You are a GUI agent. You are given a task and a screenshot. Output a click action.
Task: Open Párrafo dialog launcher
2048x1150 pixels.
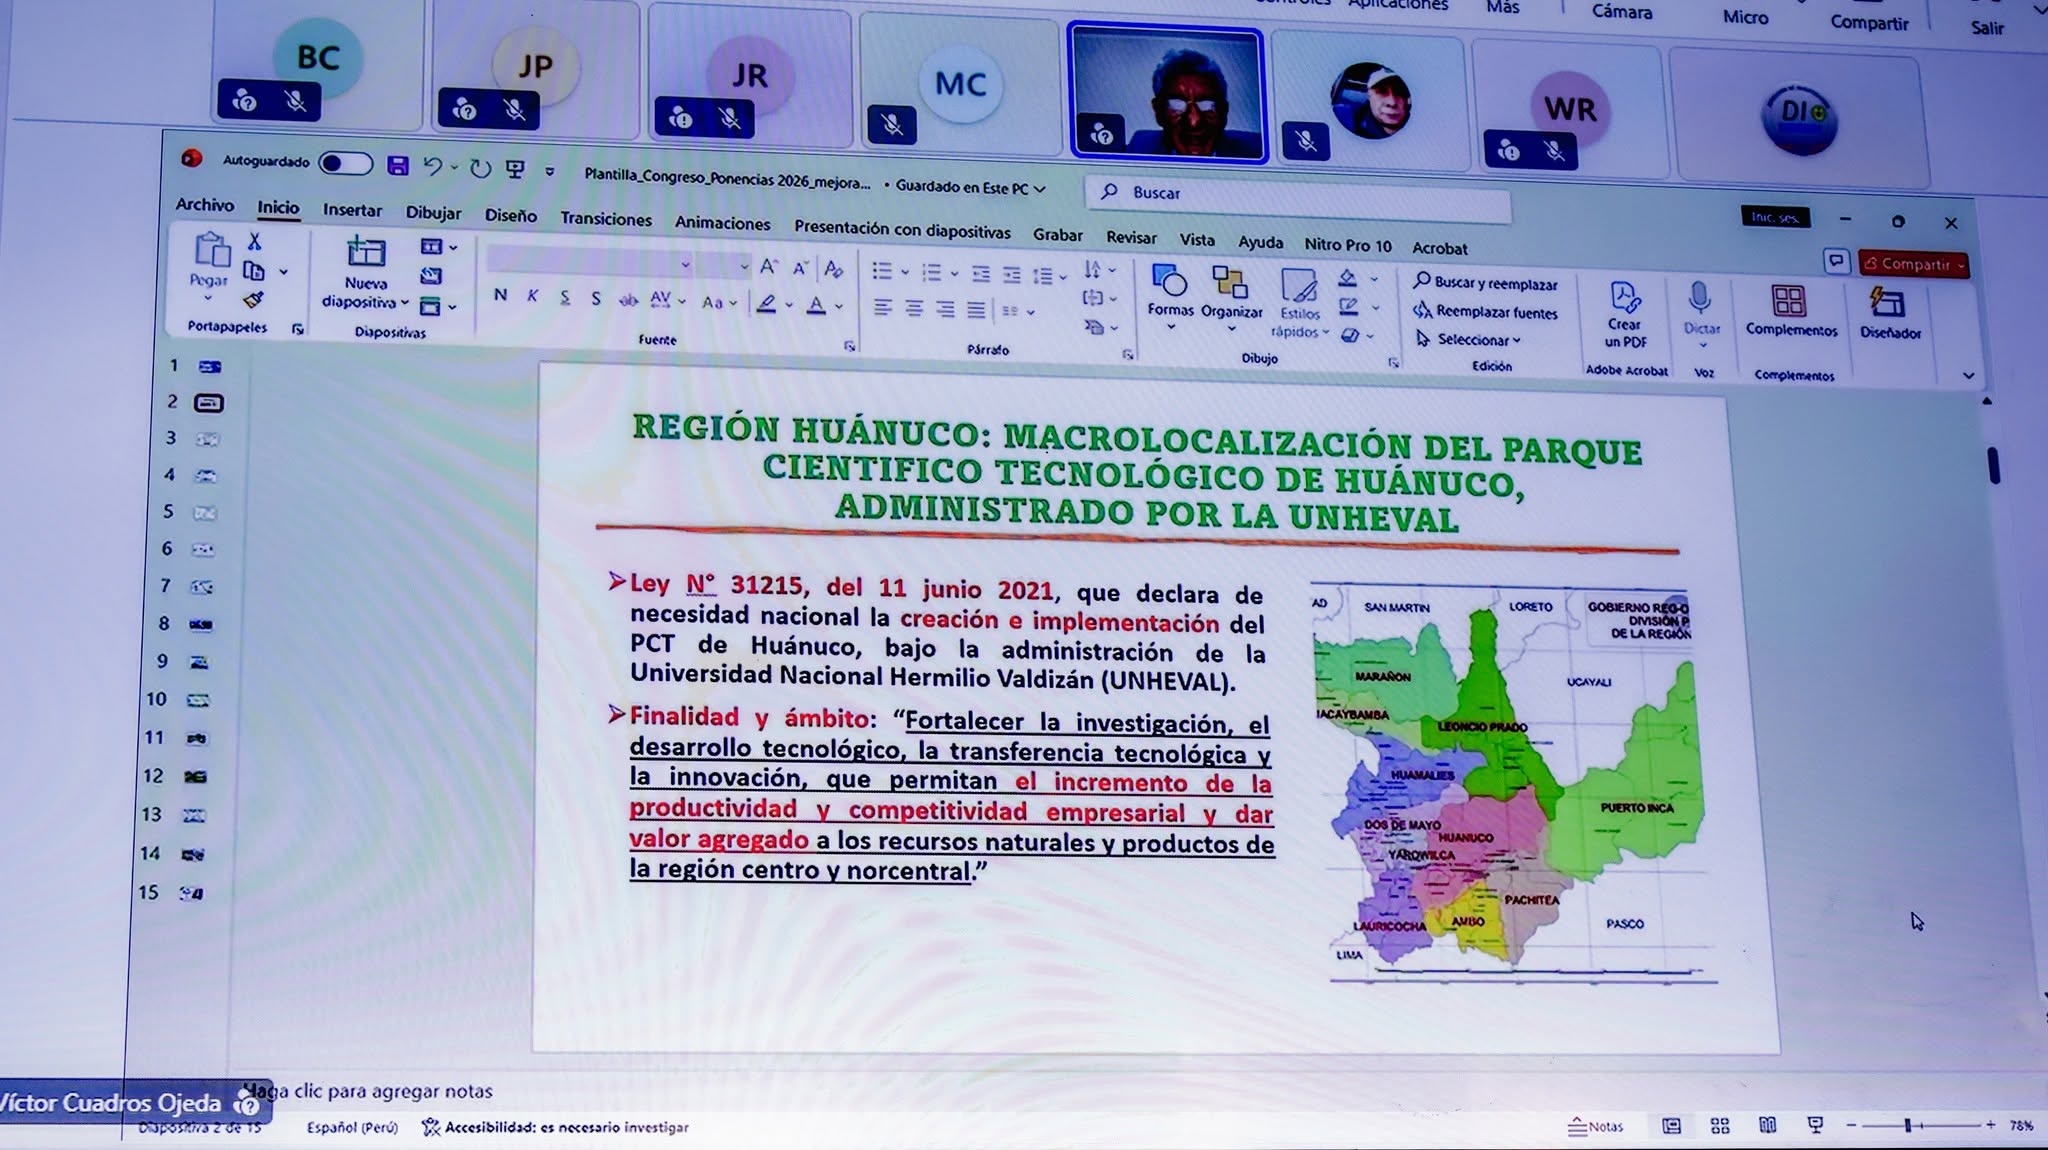(x=1127, y=354)
